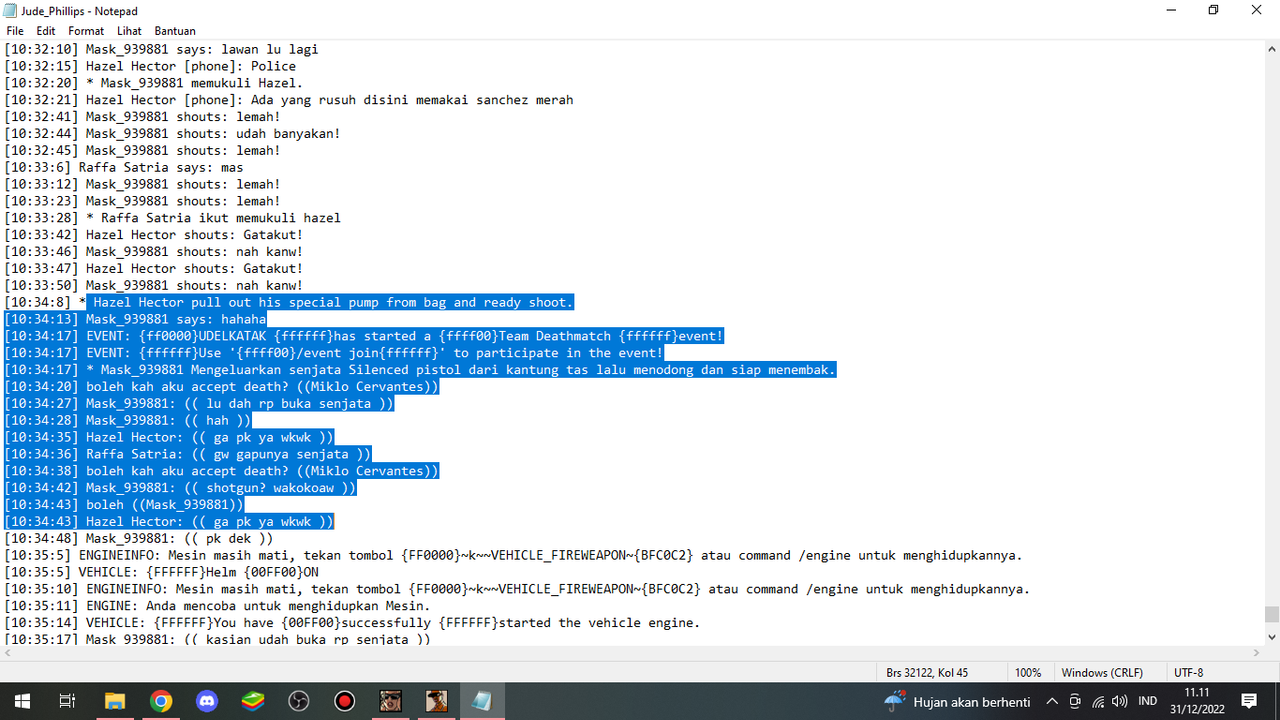Open Windows Start menu
Image resolution: width=1280 pixels, height=720 pixels.
point(22,701)
